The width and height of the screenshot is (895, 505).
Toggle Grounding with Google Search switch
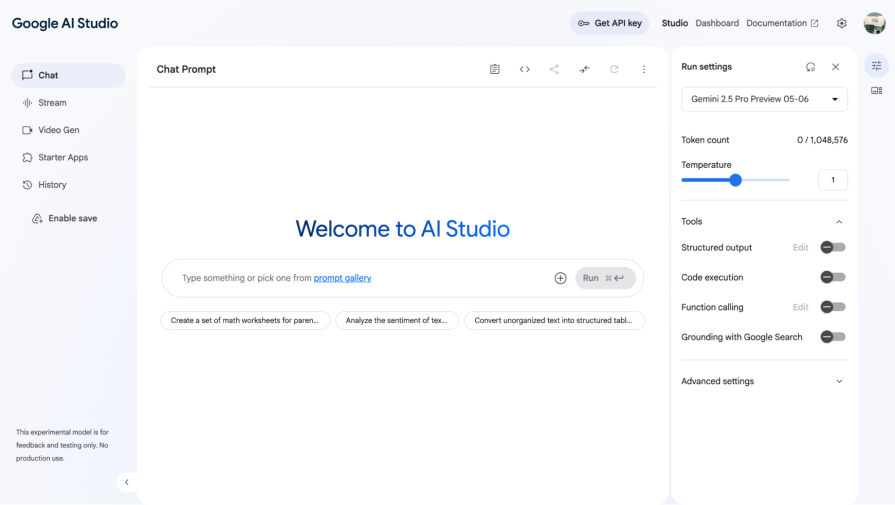833,337
